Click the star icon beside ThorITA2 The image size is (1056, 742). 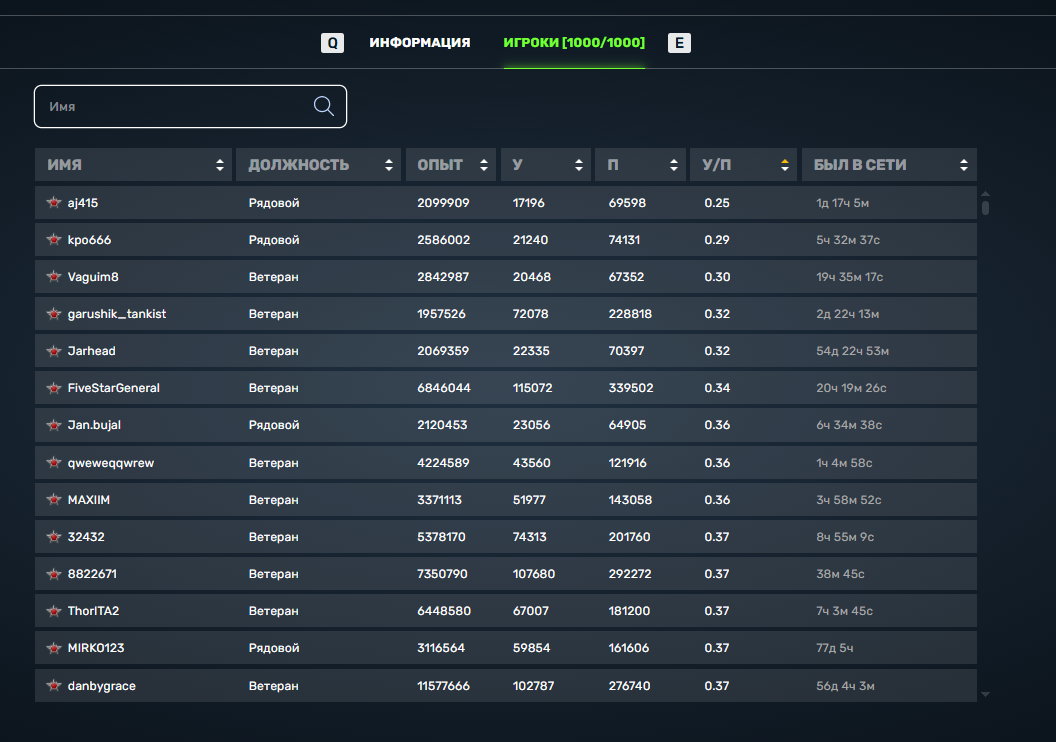point(54,610)
